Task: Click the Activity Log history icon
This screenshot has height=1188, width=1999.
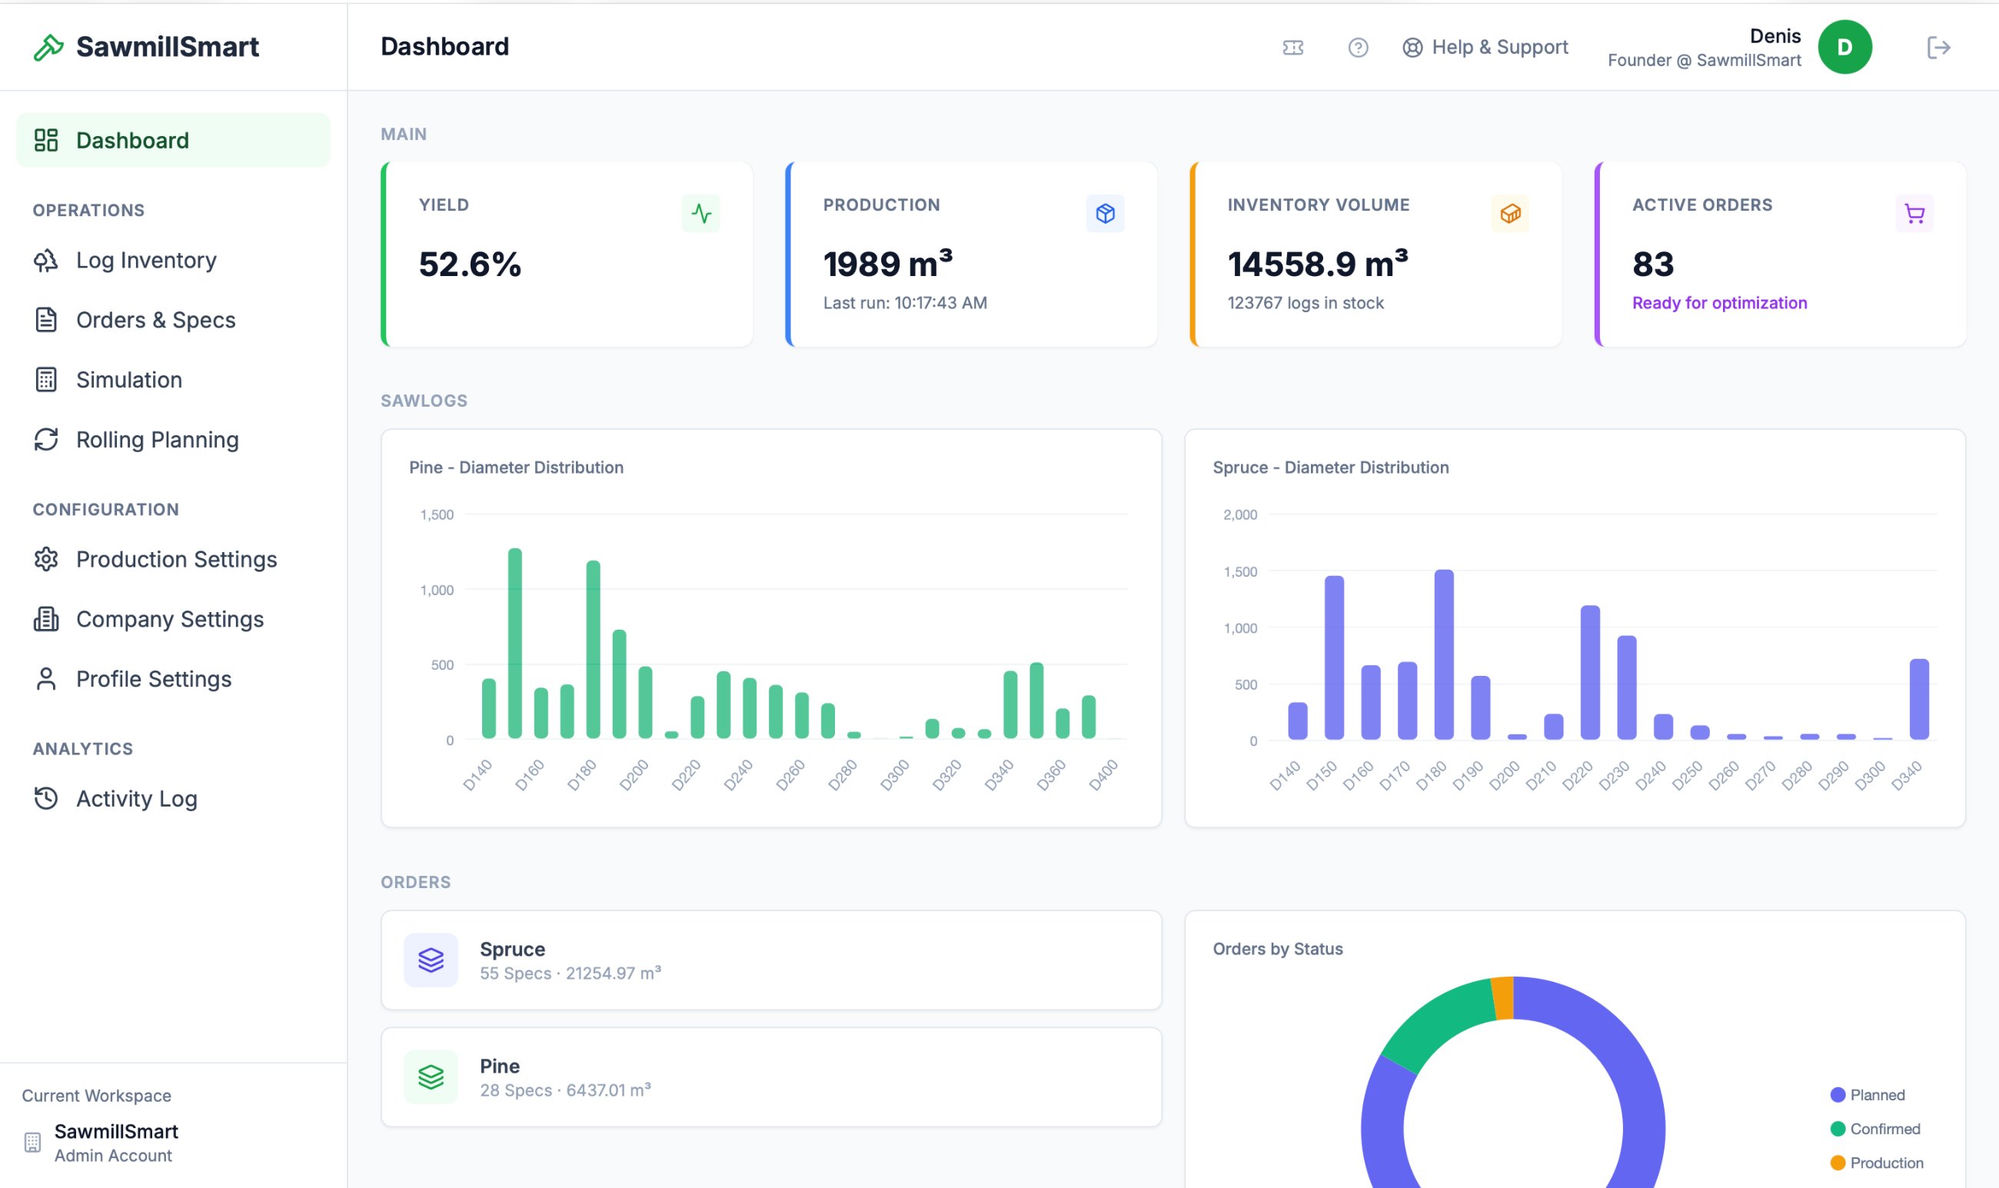Action: [46, 798]
